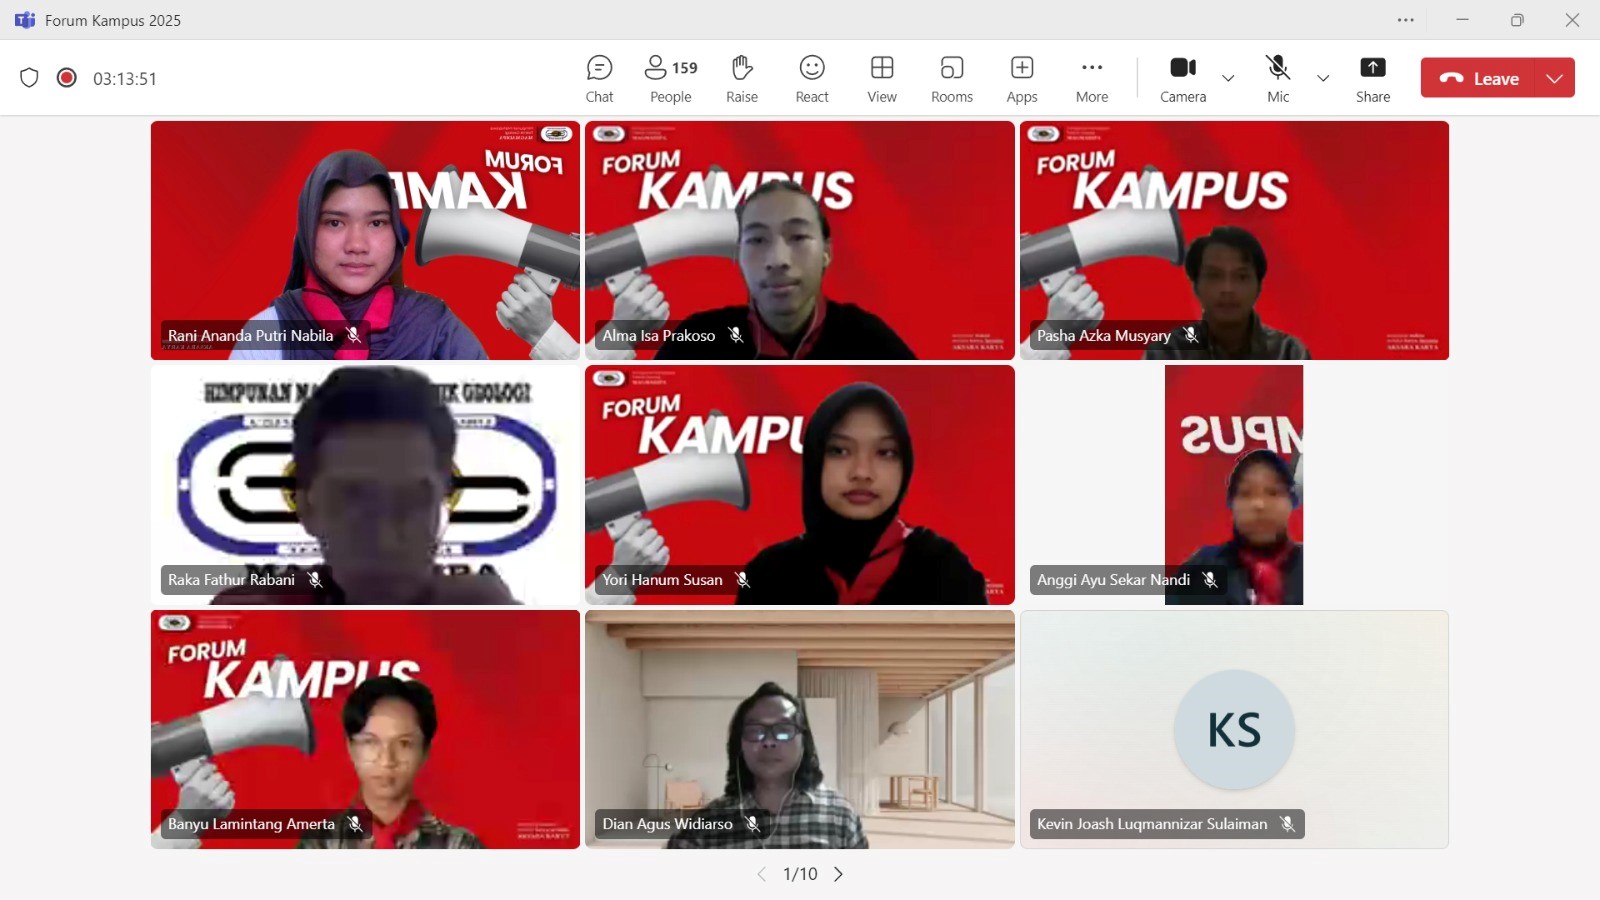Show the People participant list
This screenshot has height=900, width=1600.
click(x=671, y=79)
